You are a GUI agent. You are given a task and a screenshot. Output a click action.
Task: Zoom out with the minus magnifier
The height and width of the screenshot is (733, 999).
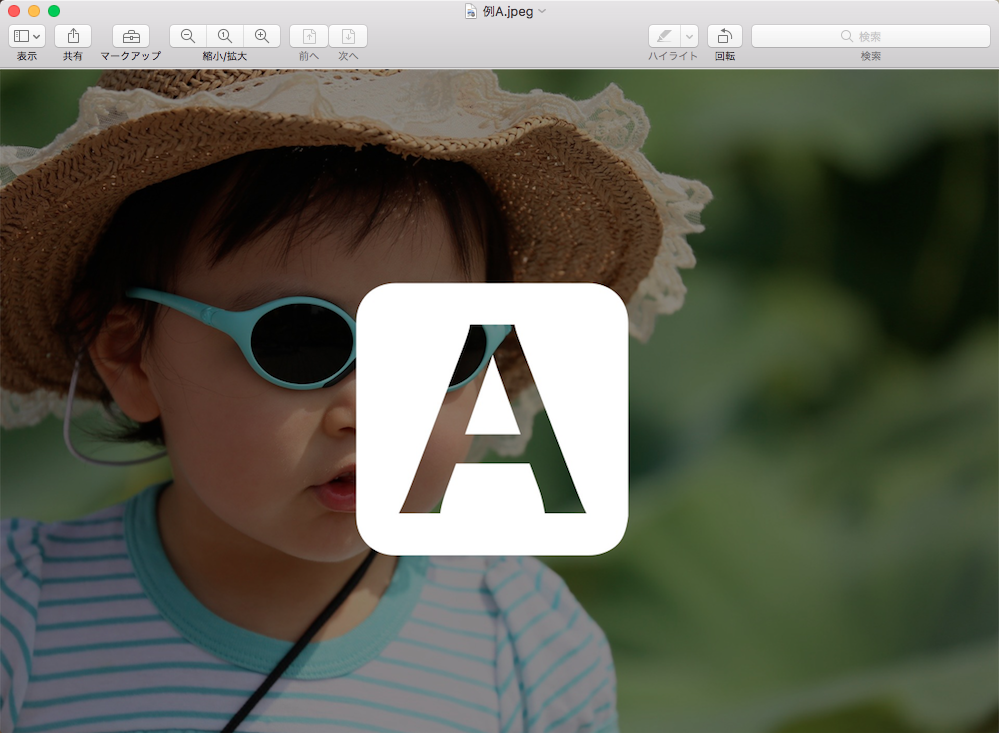188,36
